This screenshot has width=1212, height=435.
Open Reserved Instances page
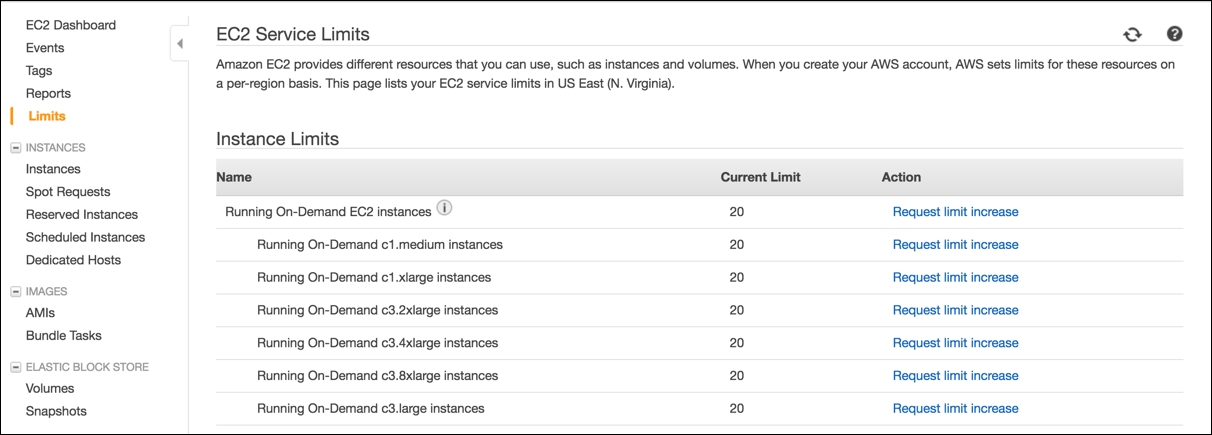pos(82,215)
